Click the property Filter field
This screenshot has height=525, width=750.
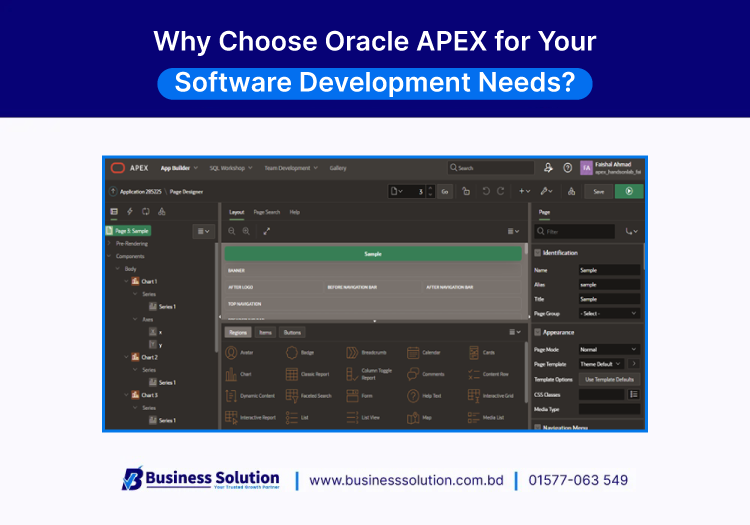pos(574,231)
